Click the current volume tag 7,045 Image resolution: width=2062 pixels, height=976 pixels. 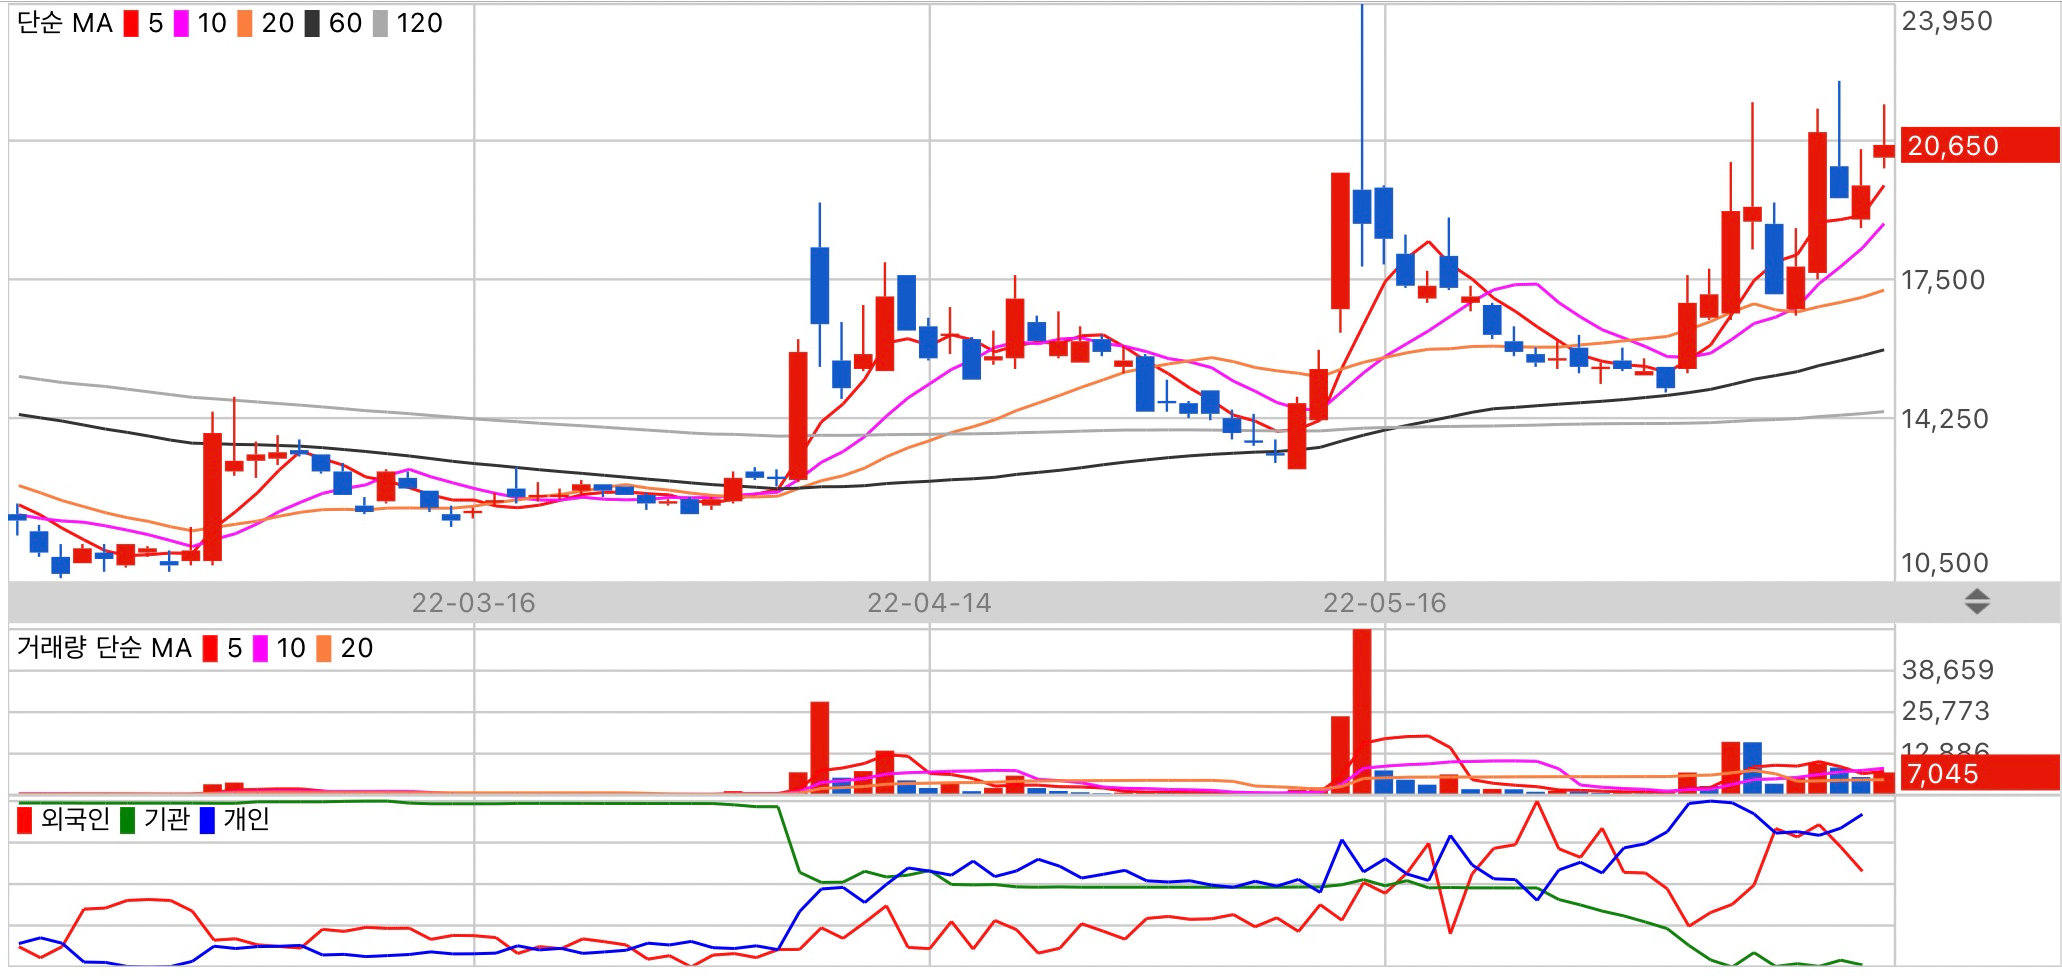pyautogui.click(x=1979, y=773)
